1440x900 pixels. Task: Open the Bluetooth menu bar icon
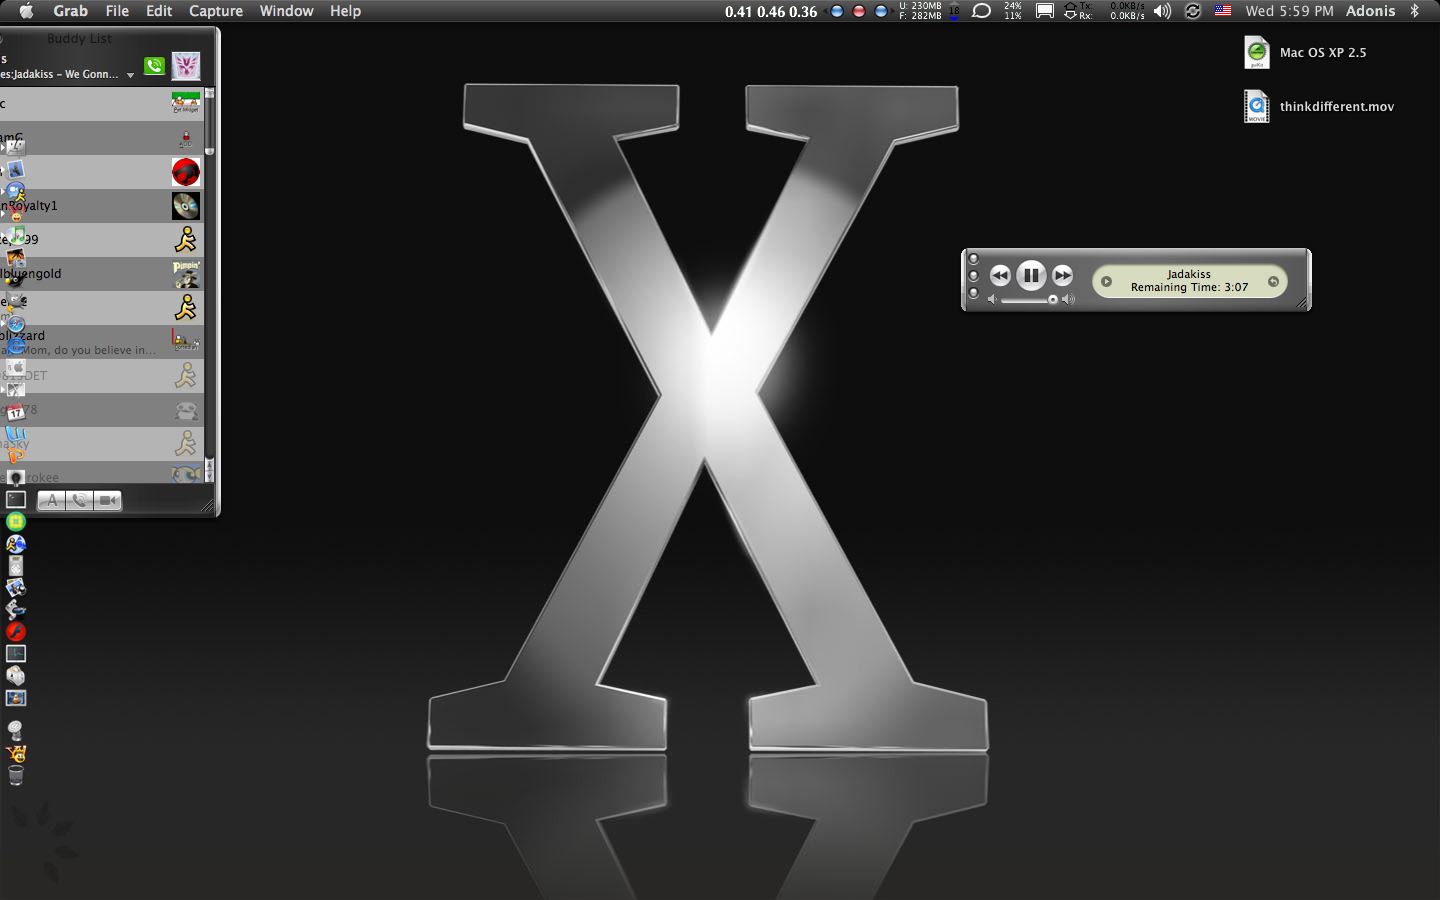pyautogui.click(x=1415, y=11)
